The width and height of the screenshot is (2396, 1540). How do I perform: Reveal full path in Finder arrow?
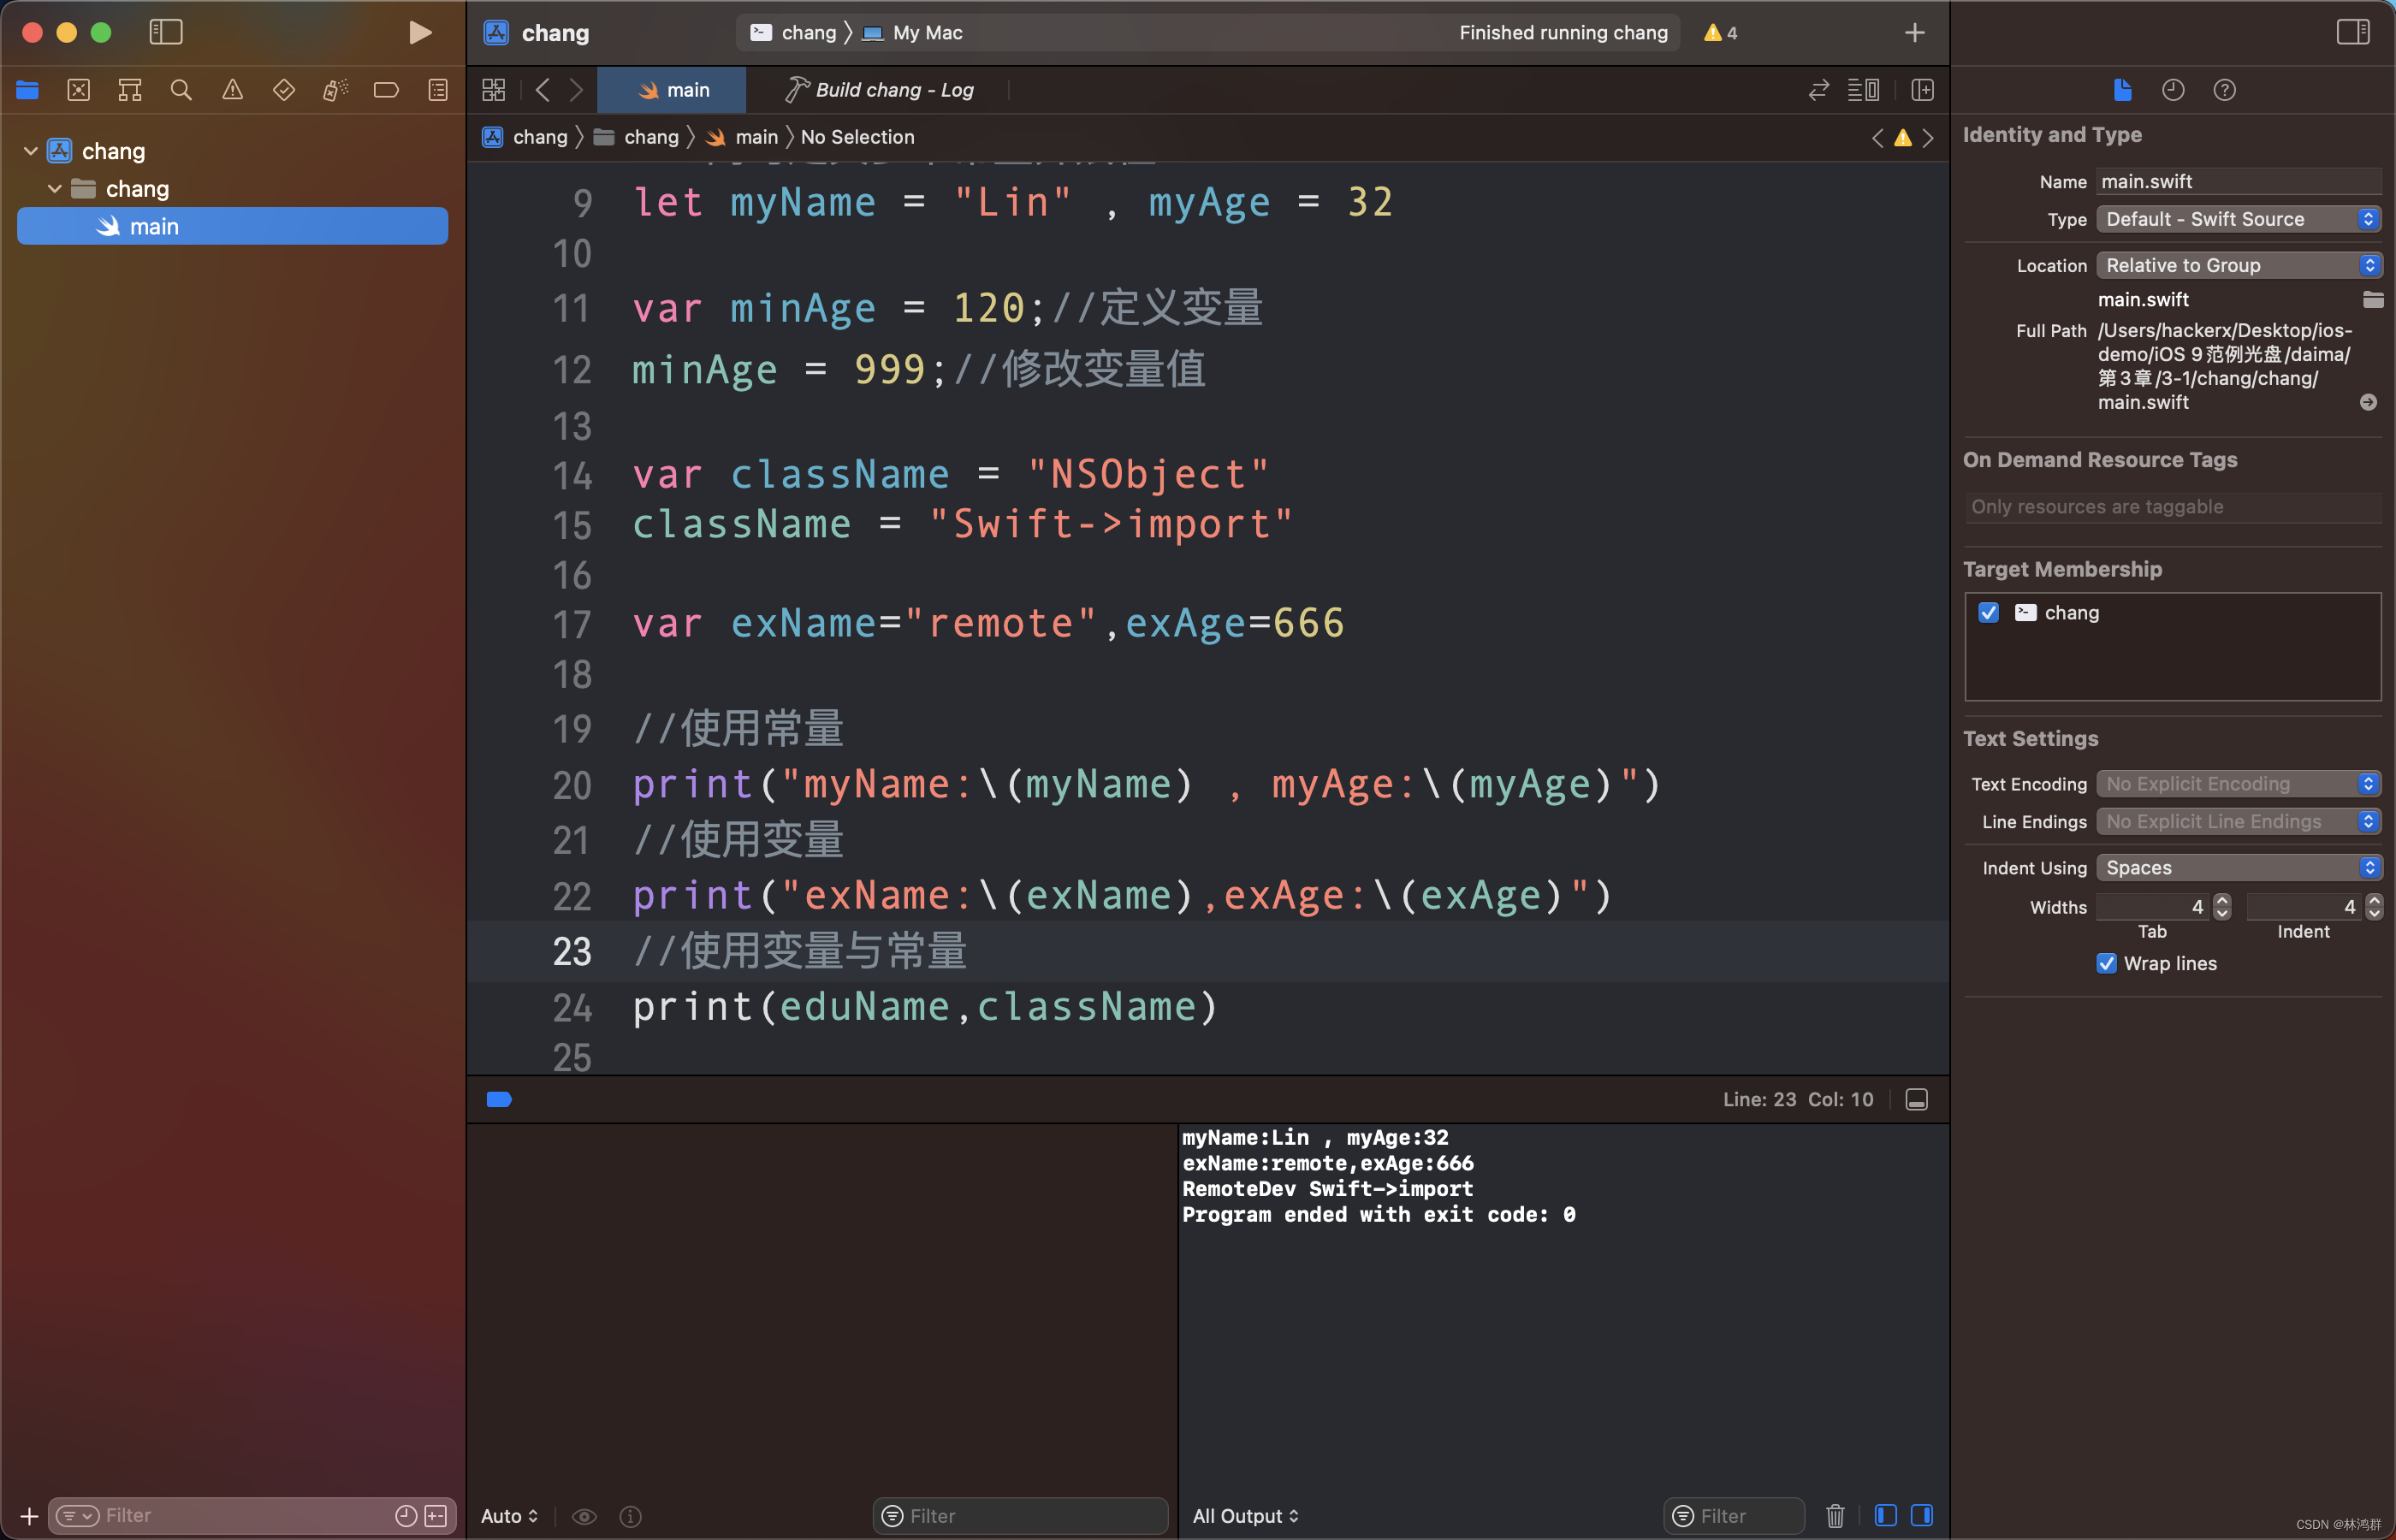pyautogui.click(x=2368, y=402)
